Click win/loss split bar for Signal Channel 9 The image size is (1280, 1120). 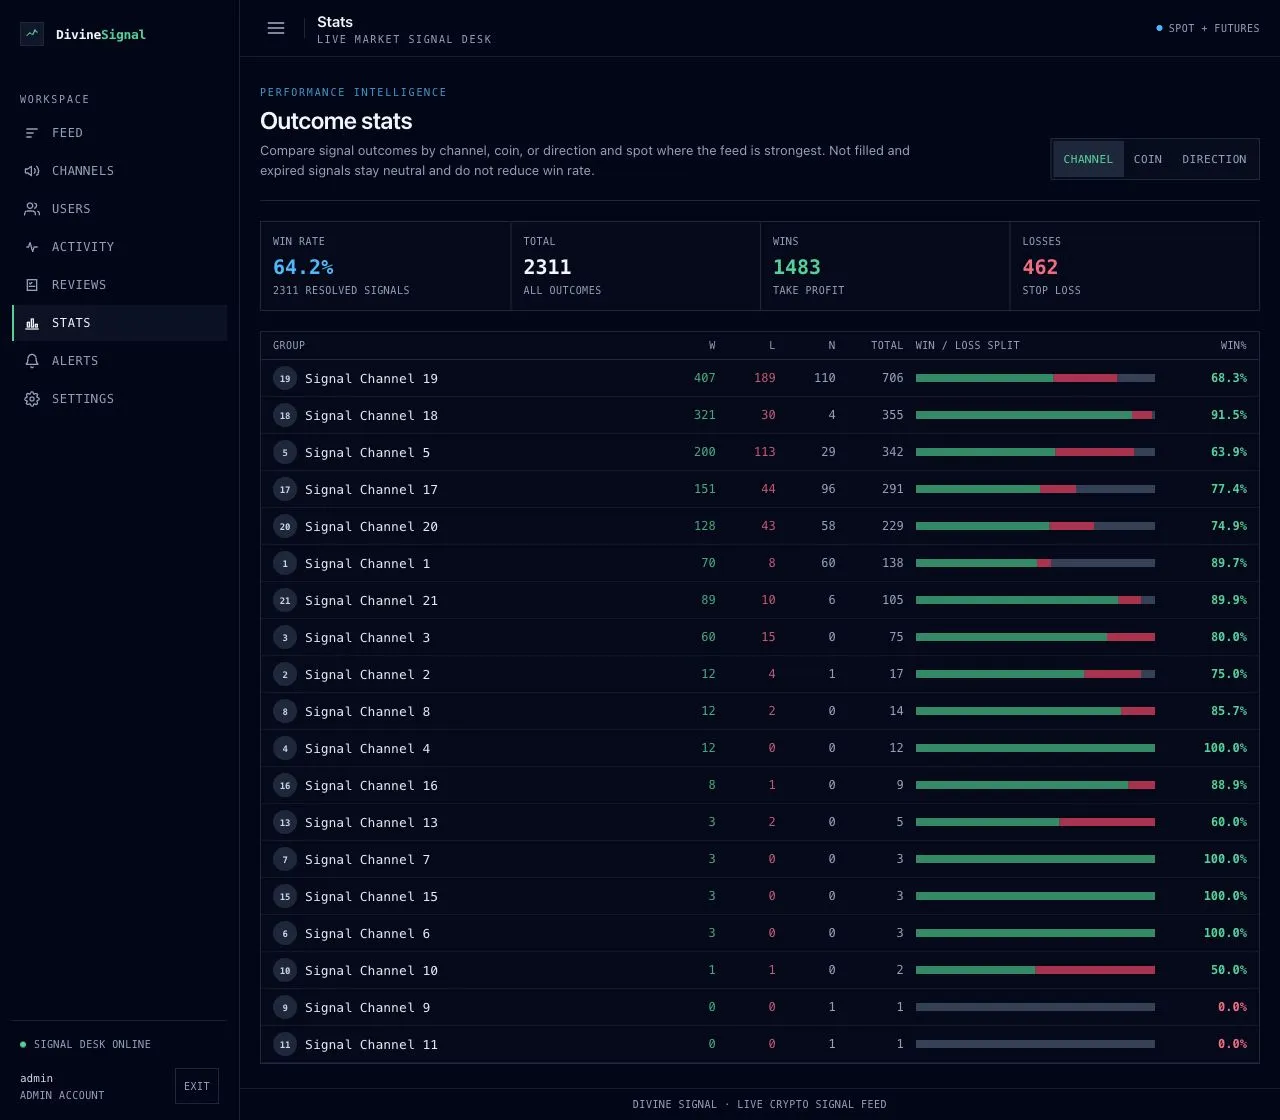(x=1035, y=1007)
